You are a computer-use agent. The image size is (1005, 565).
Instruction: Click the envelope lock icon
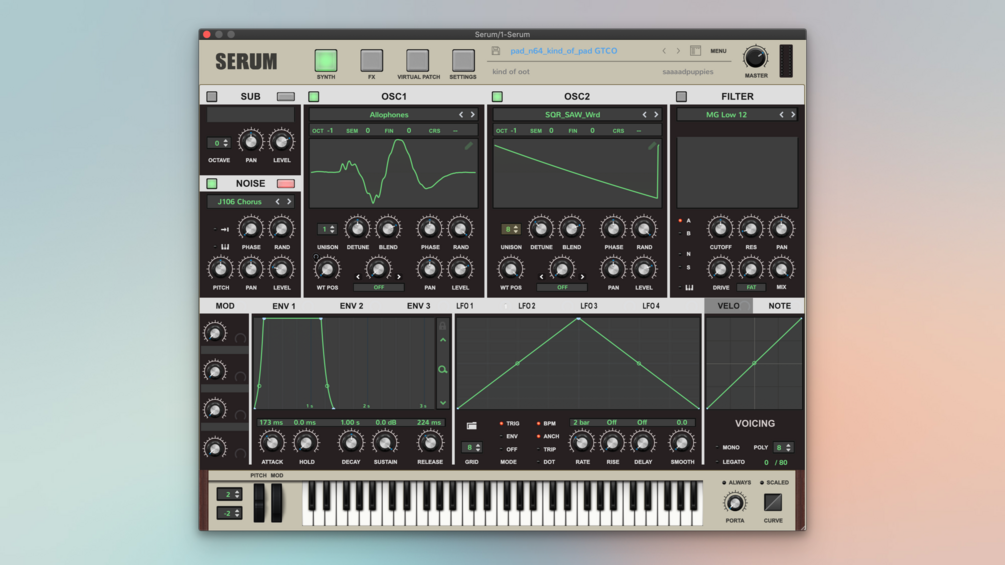click(443, 325)
